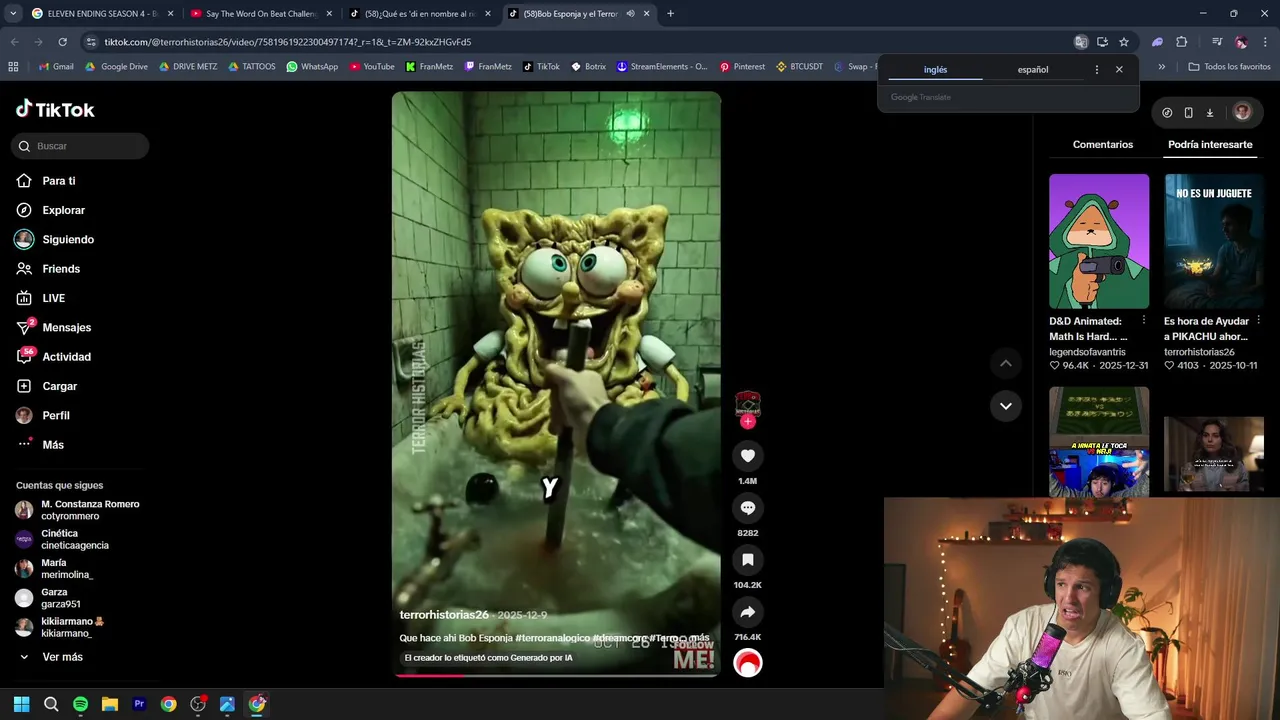This screenshot has height=720, width=1280.
Task: Open the TikTok logo home link
Action: (55, 109)
